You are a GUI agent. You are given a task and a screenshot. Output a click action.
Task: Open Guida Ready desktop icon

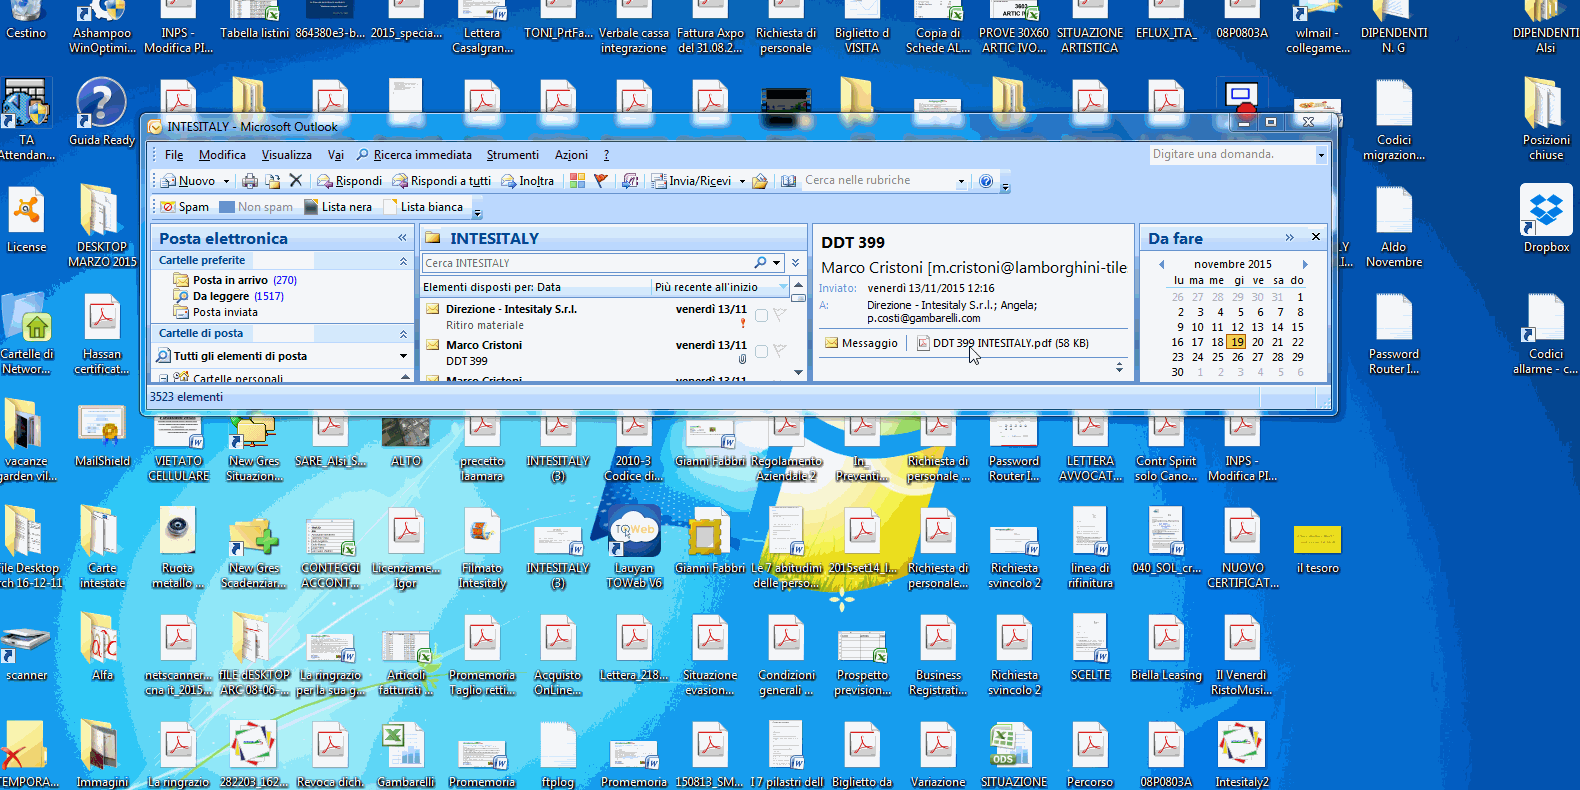[x=101, y=113]
